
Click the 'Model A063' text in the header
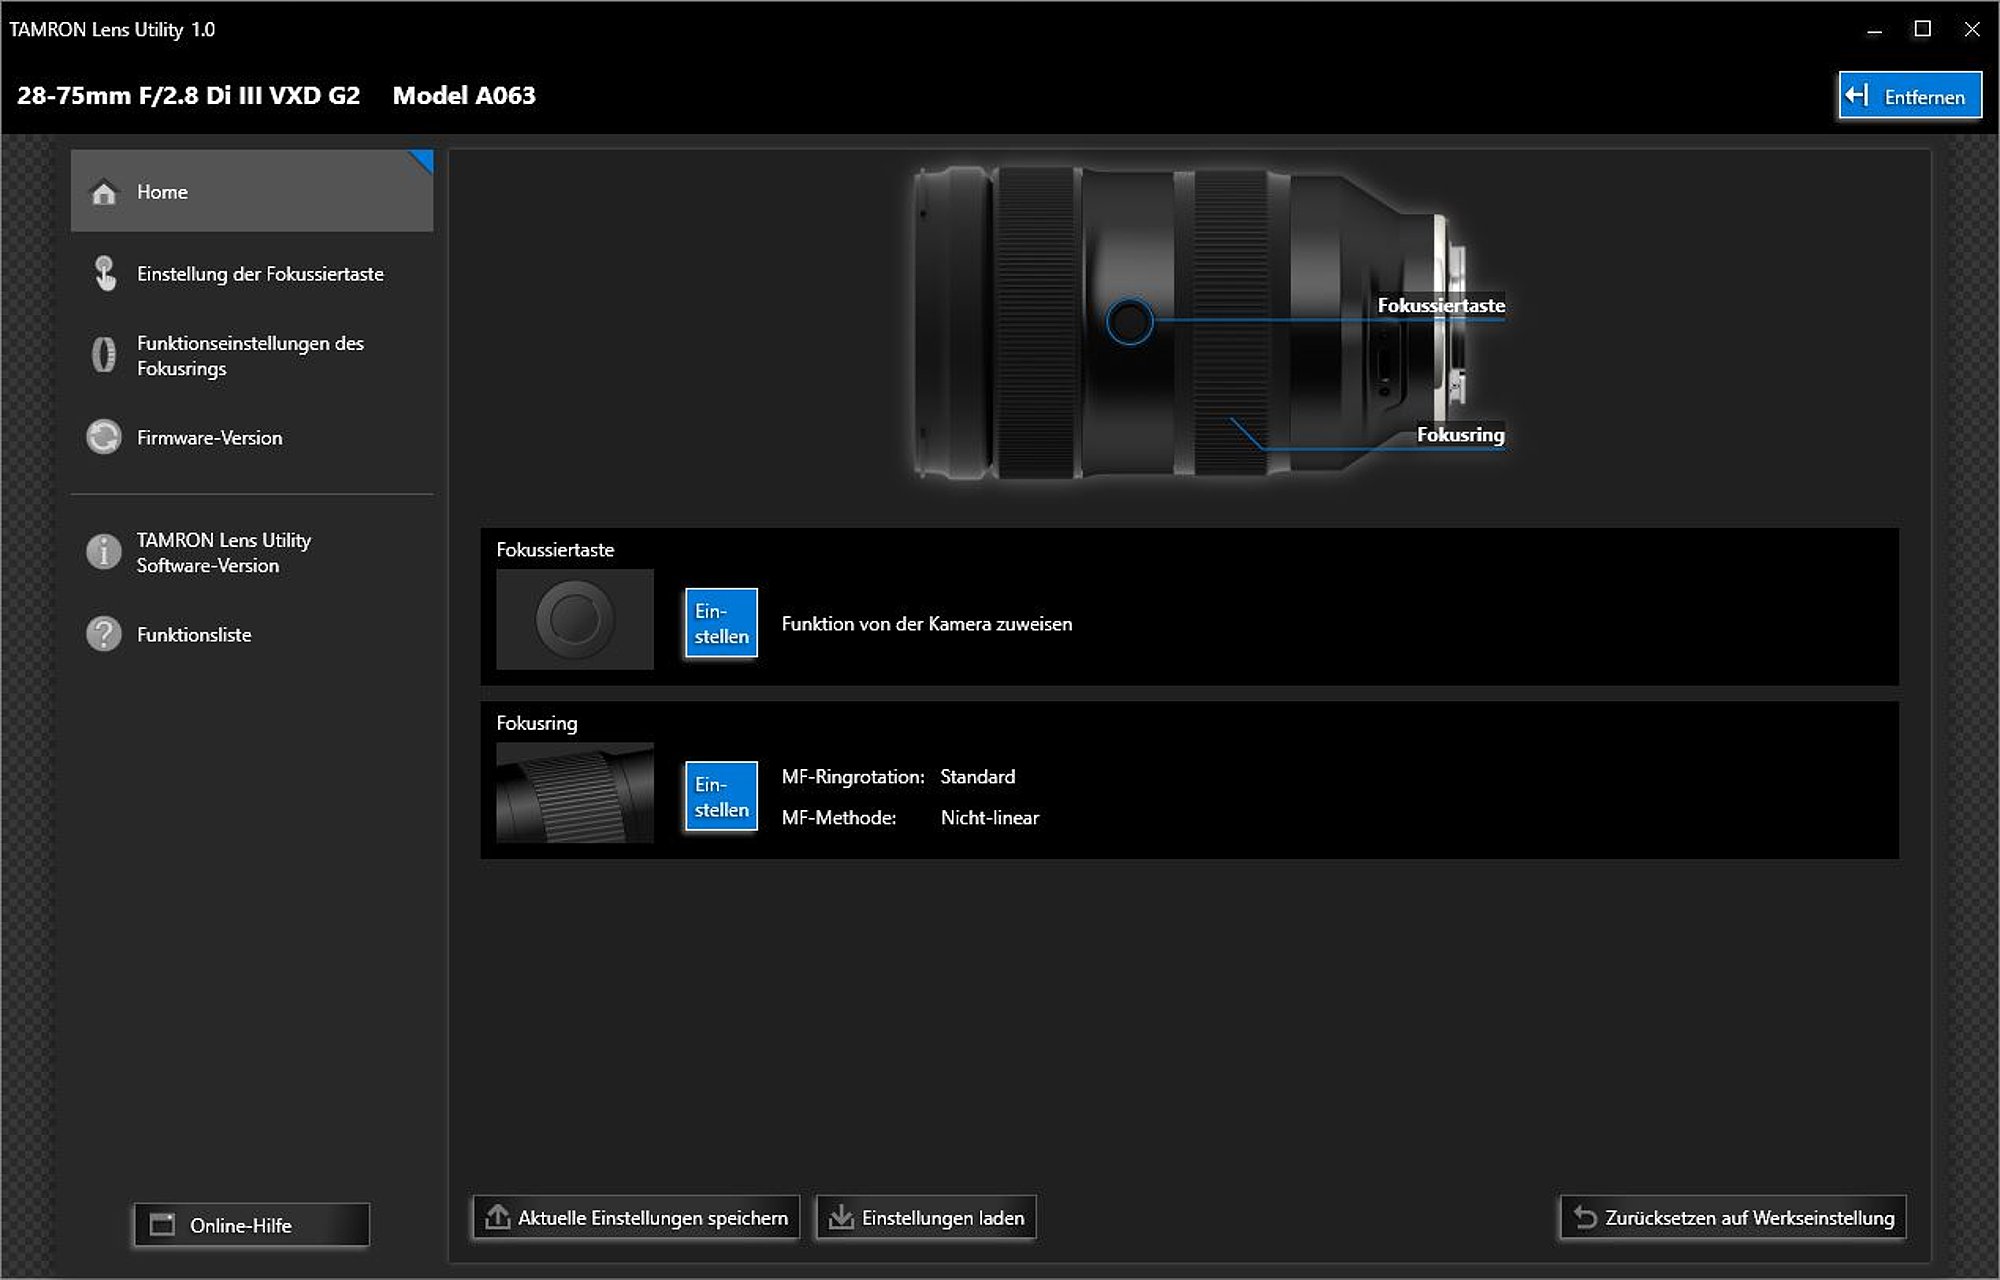pyautogui.click(x=464, y=96)
